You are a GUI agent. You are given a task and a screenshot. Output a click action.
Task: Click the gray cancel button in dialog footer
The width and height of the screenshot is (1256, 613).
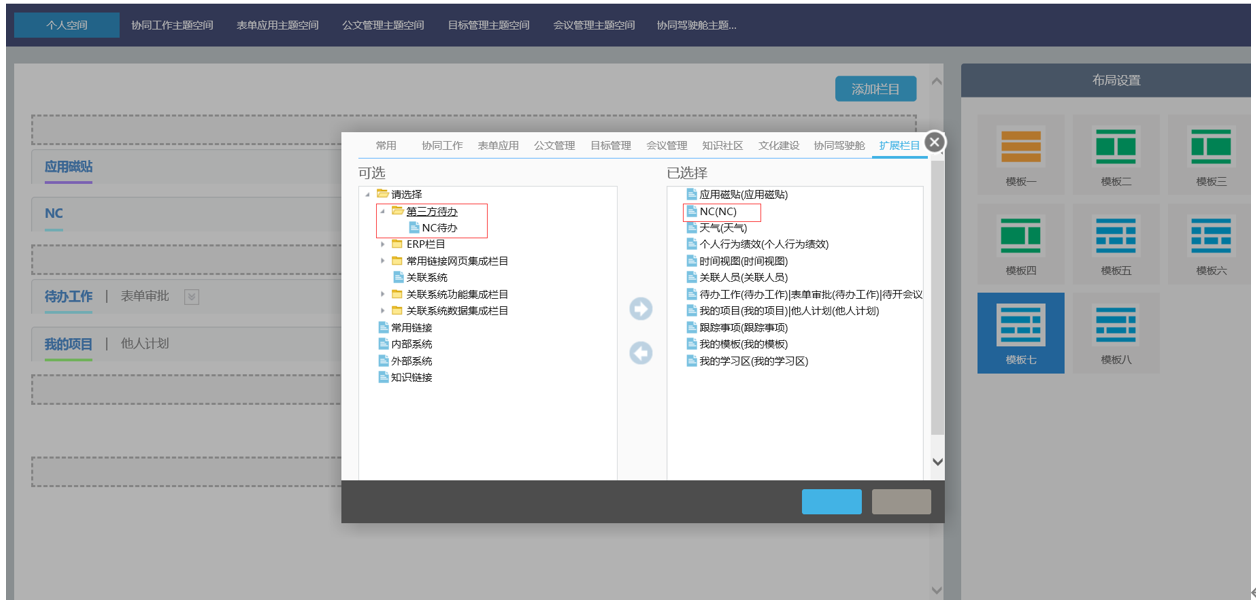point(901,502)
